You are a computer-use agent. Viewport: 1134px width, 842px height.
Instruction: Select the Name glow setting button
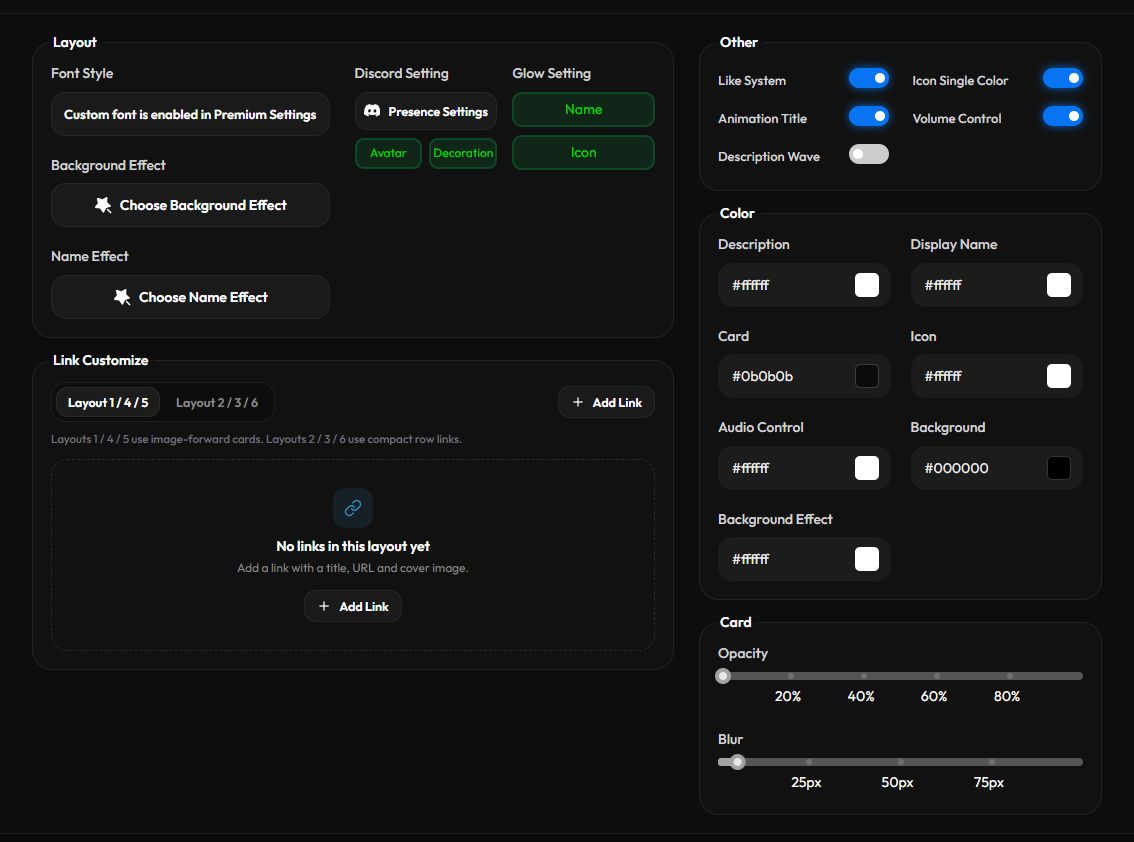[x=583, y=109]
